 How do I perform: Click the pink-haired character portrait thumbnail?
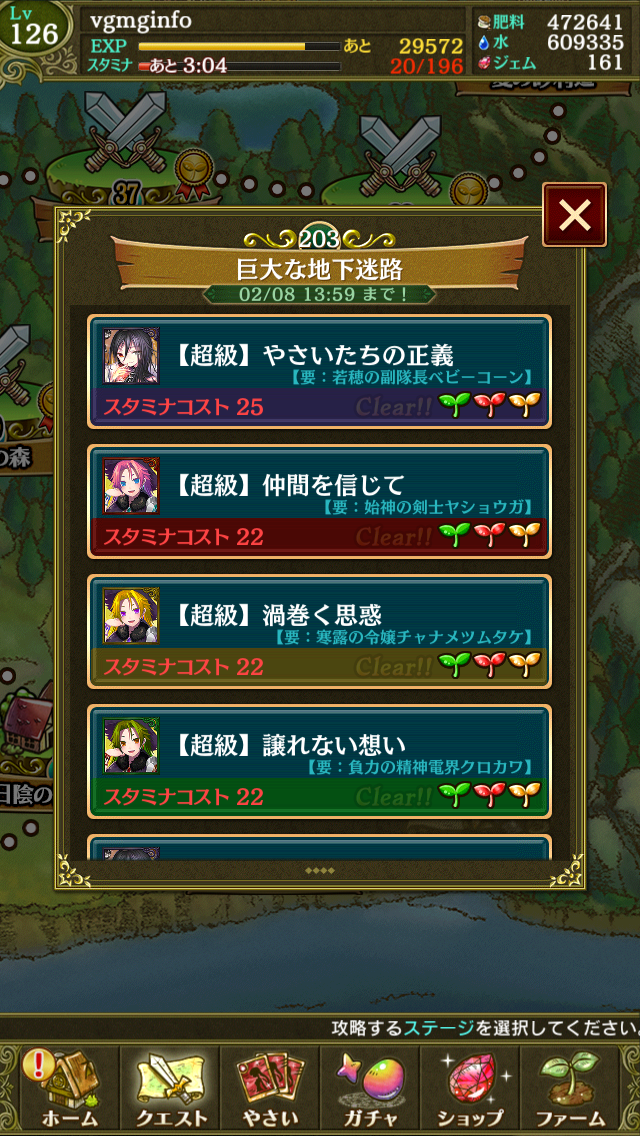click(131, 485)
